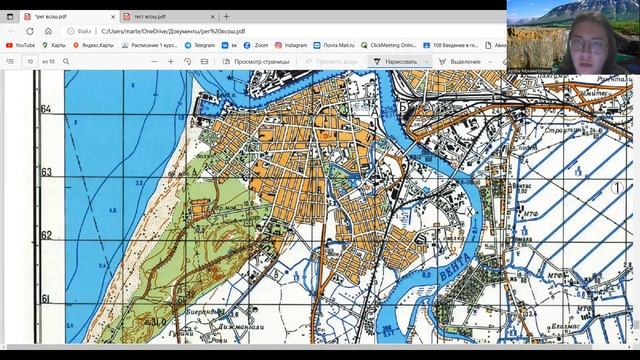Click the 'Тижманали' place label

click(242, 327)
